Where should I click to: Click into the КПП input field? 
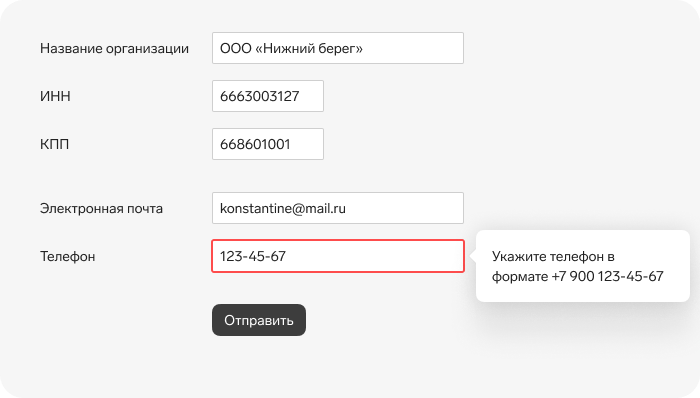(268, 144)
